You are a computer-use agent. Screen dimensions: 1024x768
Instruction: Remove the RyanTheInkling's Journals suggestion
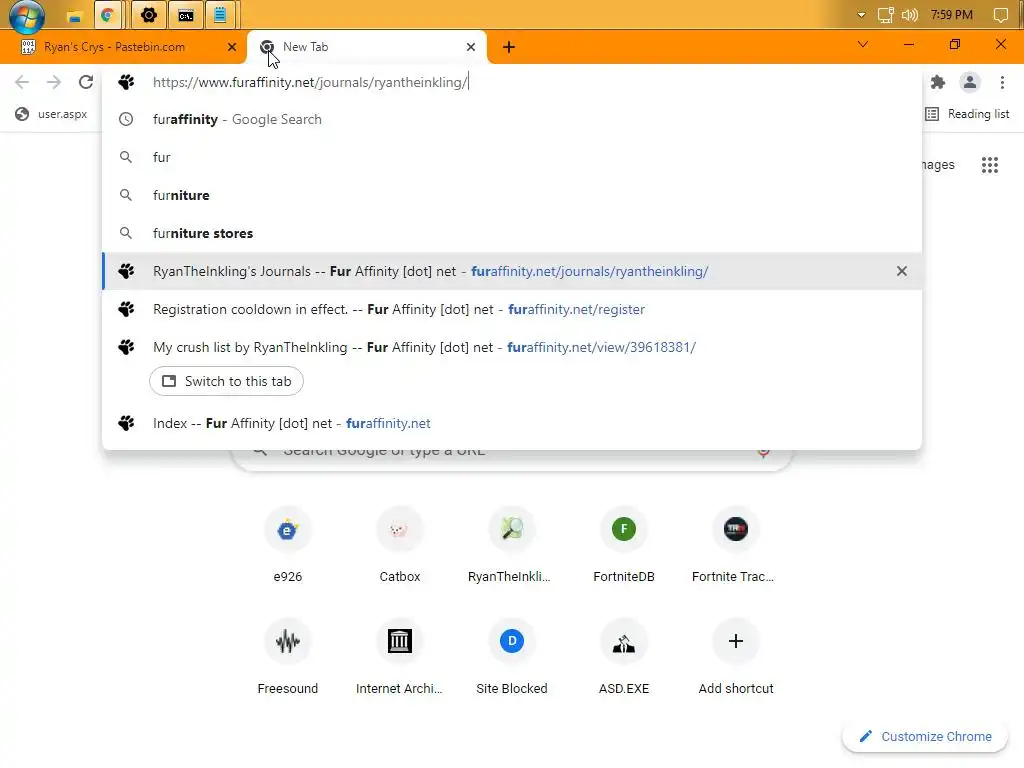coord(902,271)
